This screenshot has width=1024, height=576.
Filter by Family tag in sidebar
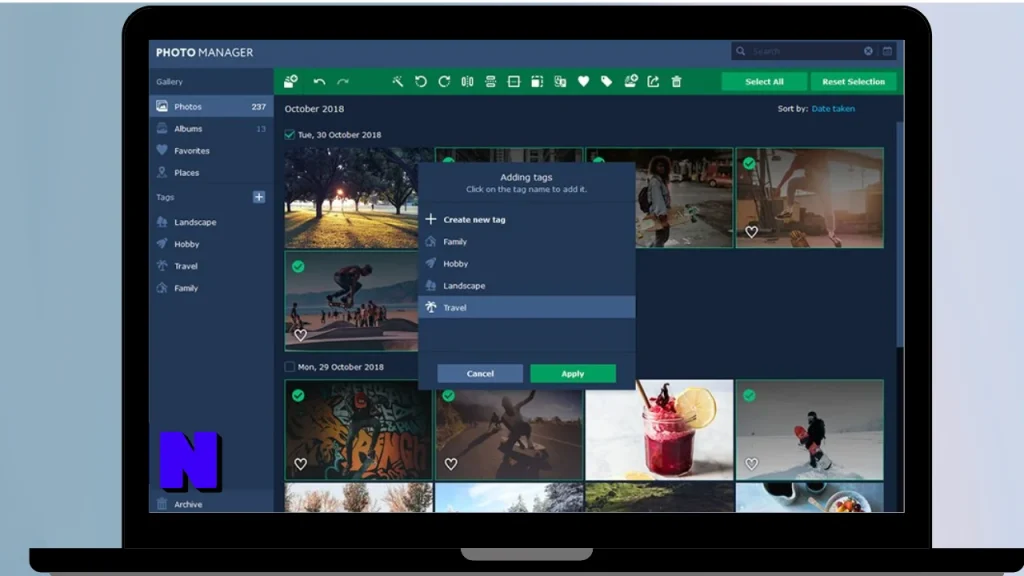211,288
